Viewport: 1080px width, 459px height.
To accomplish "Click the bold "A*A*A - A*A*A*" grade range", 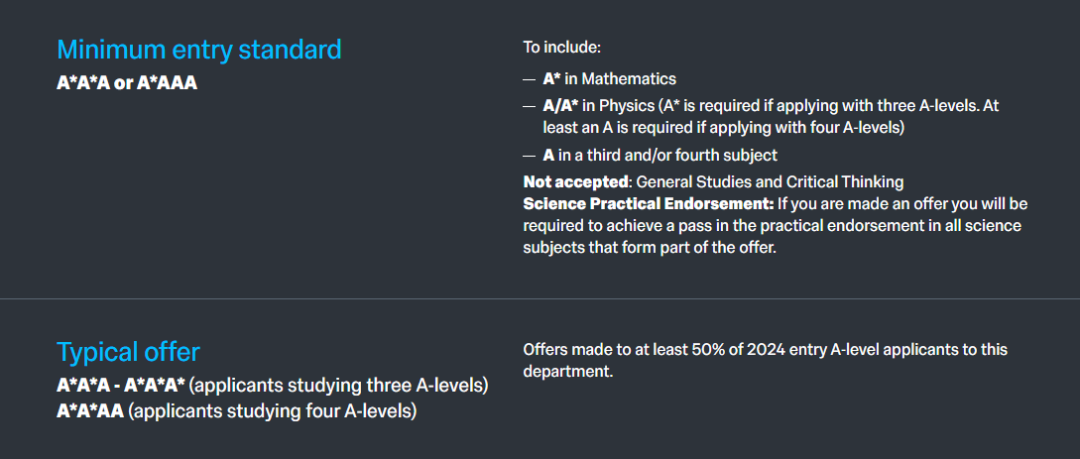I will pyautogui.click(x=121, y=386).
